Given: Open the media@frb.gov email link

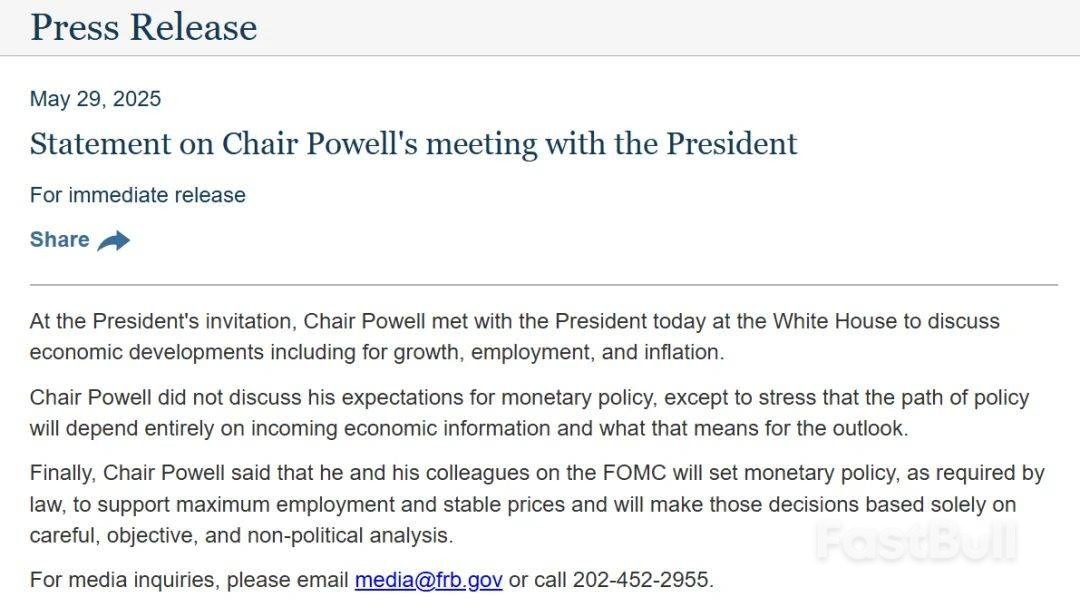Looking at the screenshot, I should pos(428,580).
